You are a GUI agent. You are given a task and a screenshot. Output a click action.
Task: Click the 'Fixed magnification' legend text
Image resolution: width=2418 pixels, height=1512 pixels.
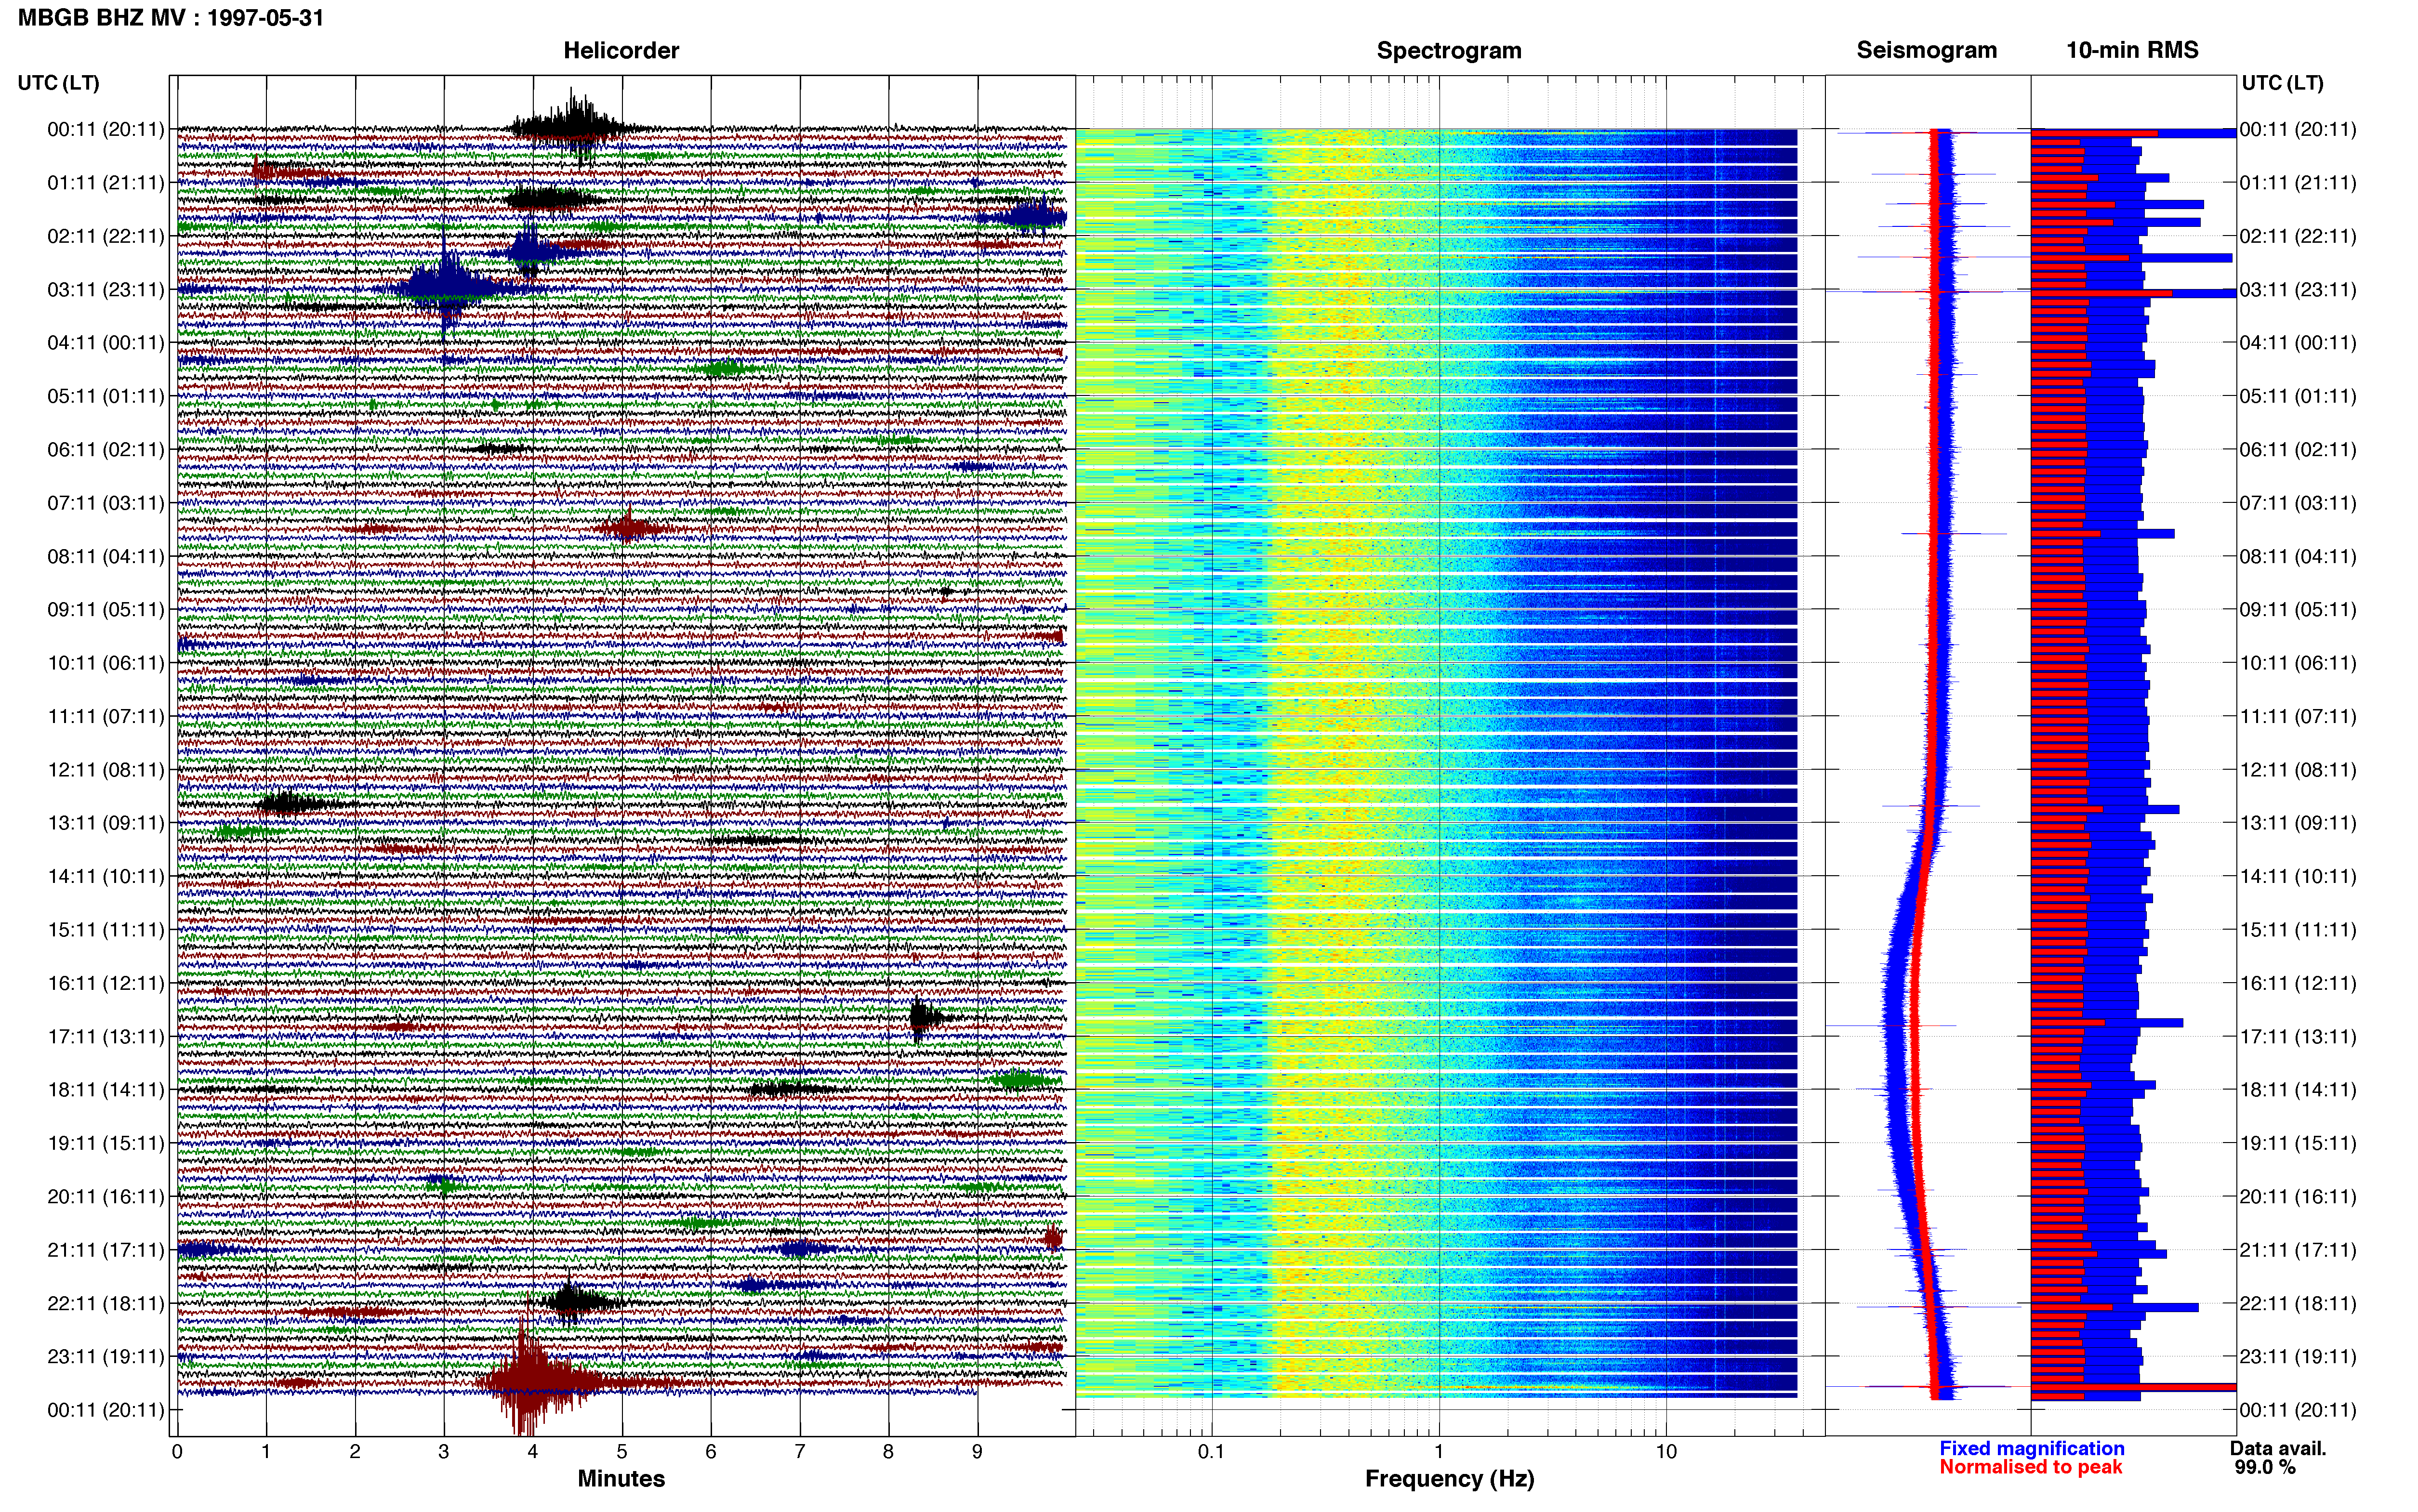2032,1448
